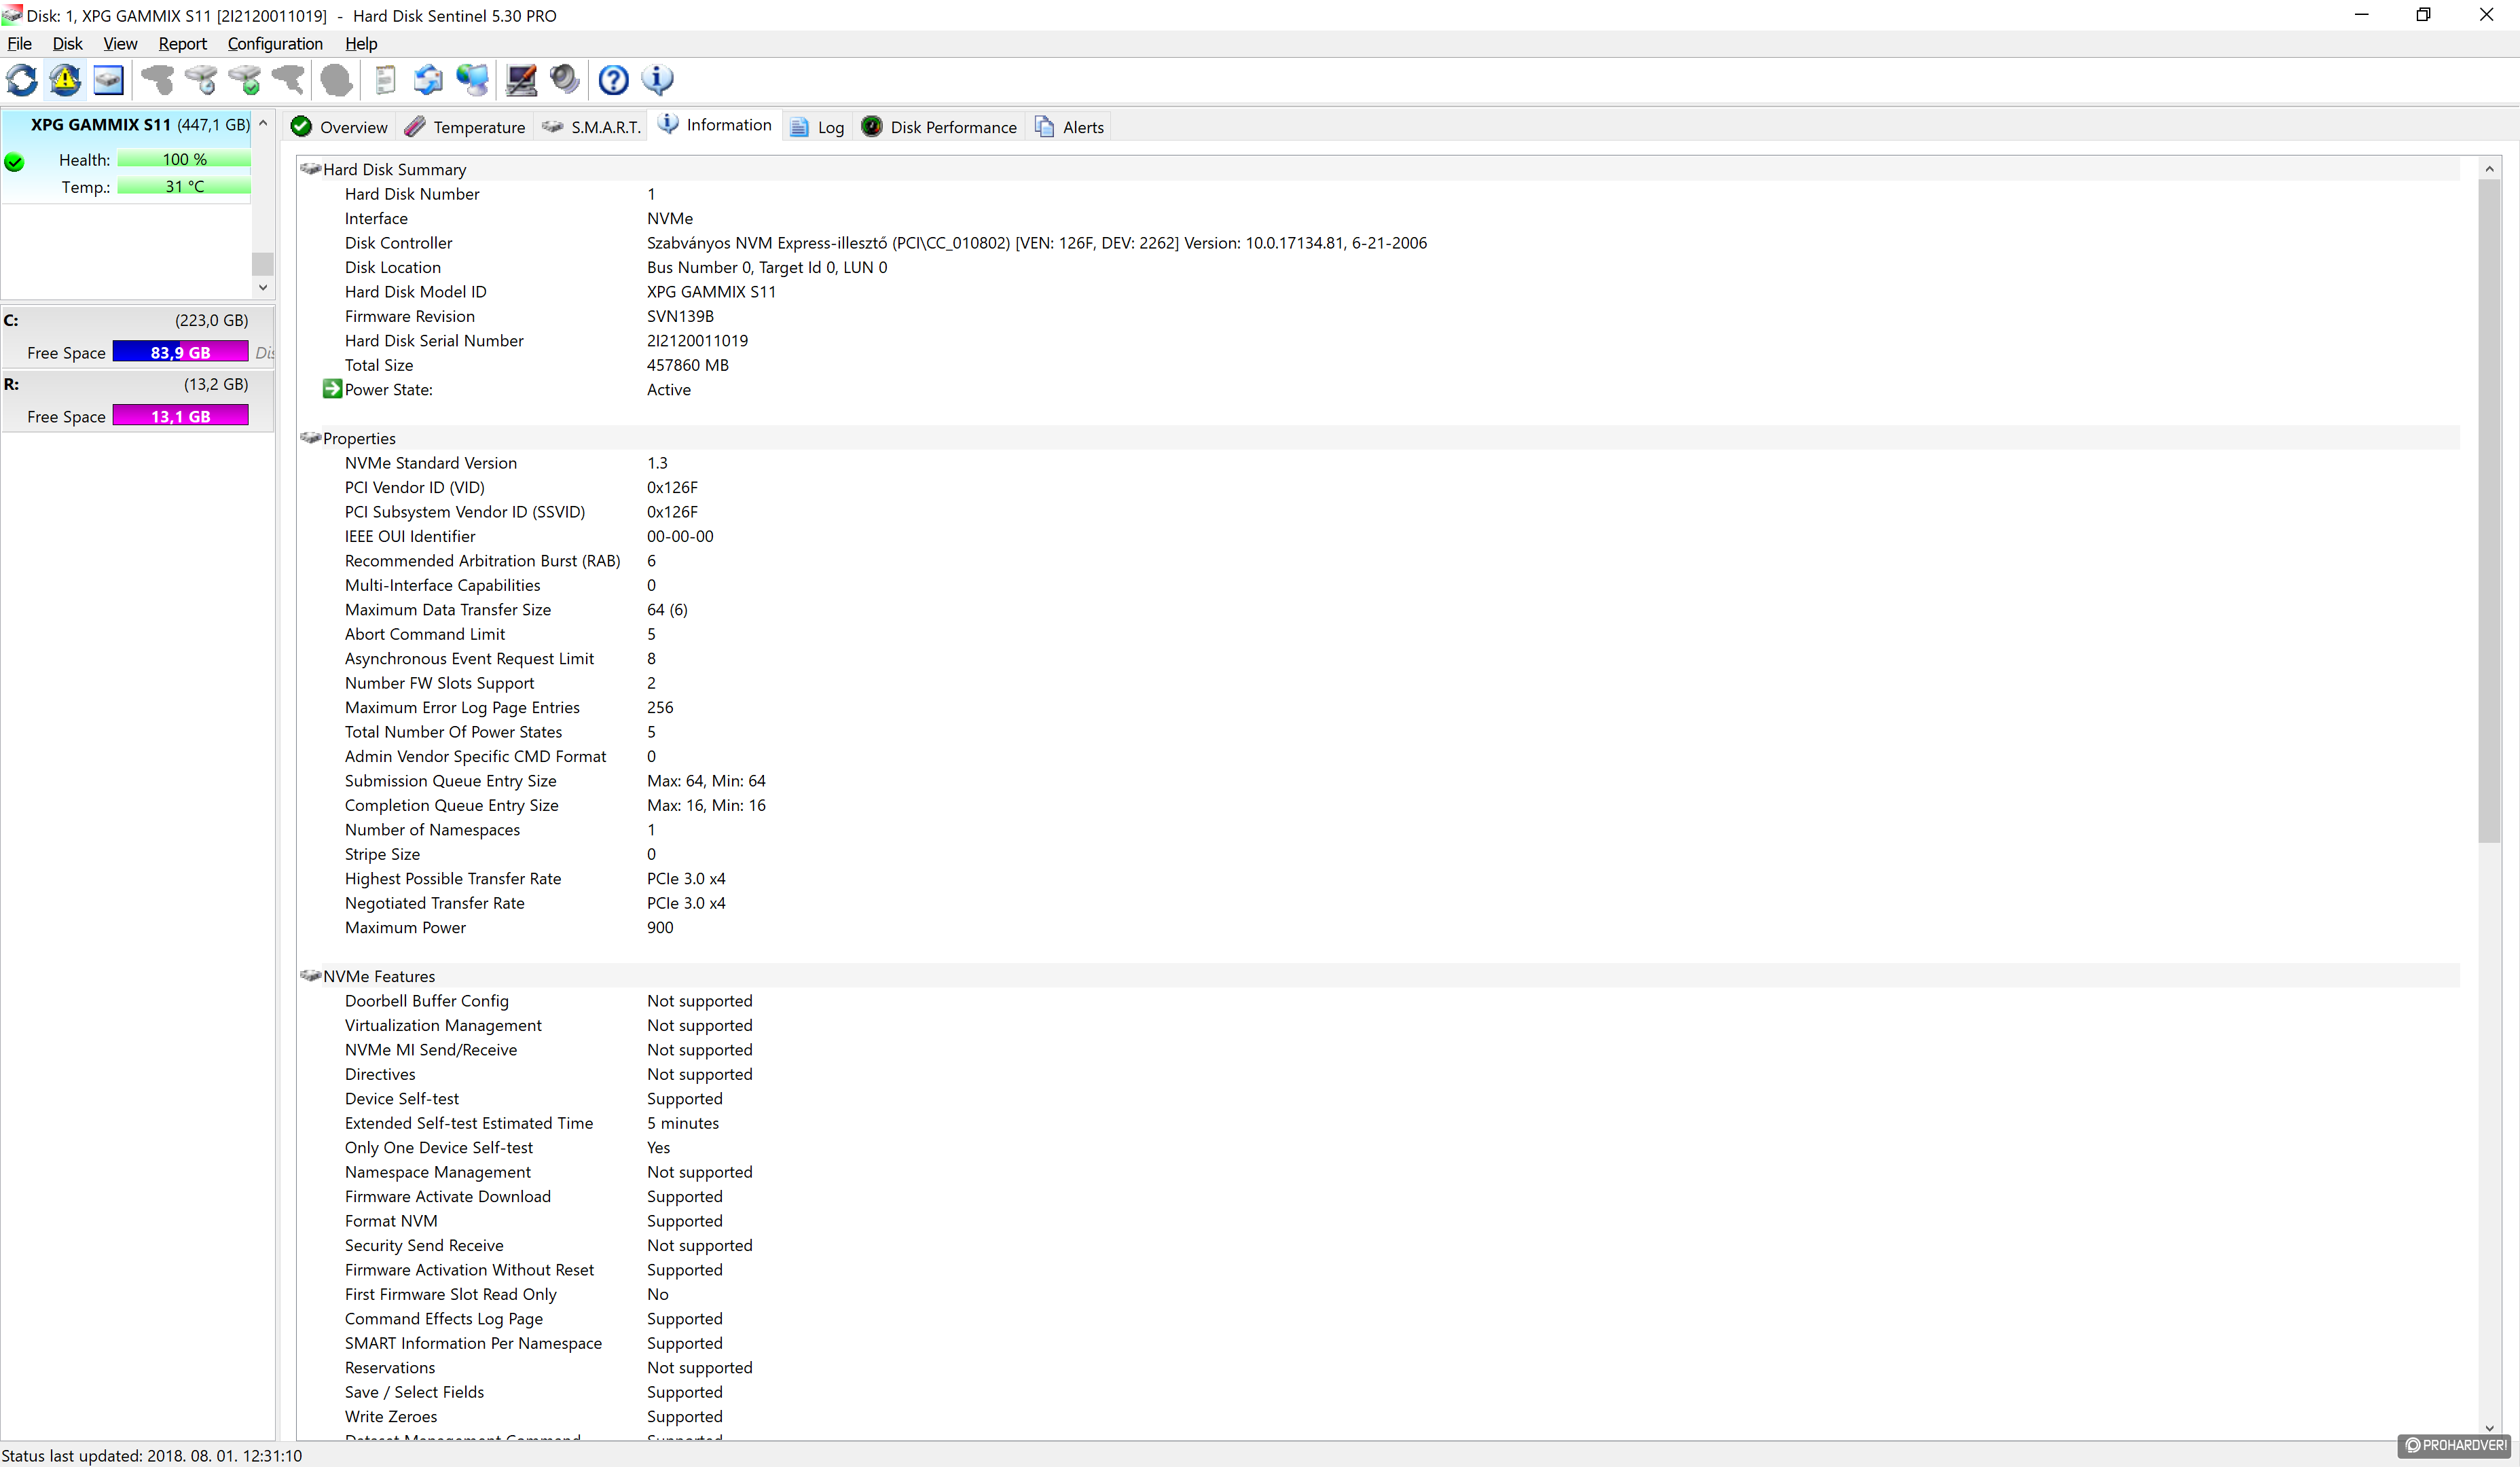Click the first grayed-out disk test icon
The width and height of the screenshot is (2520, 1467).
pos(157,80)
